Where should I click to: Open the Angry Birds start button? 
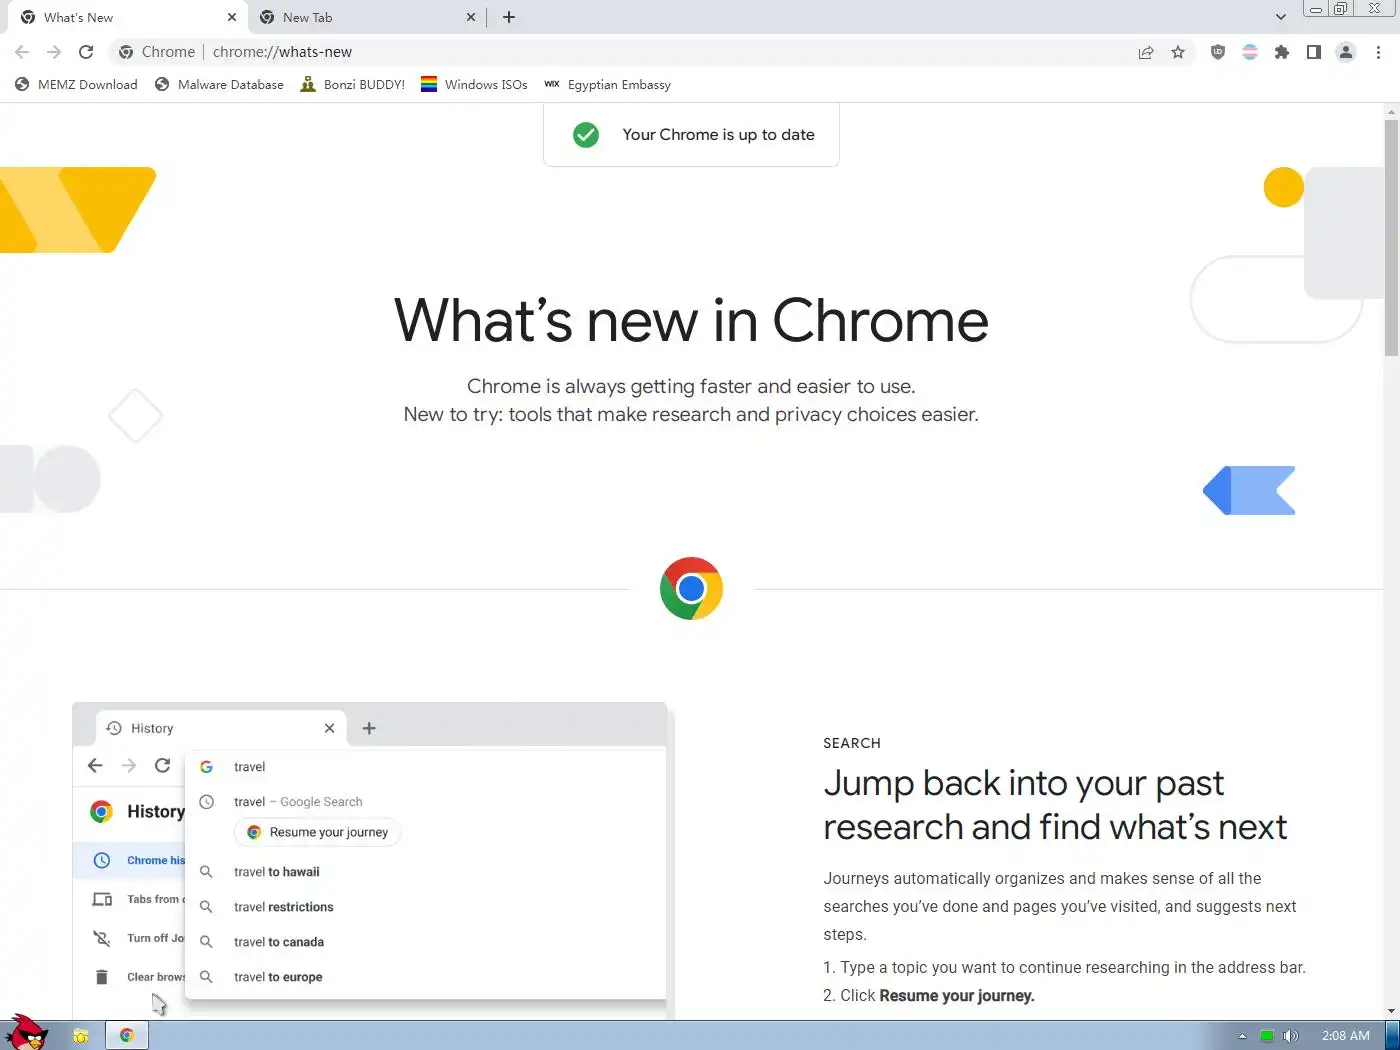point(27,1033)
